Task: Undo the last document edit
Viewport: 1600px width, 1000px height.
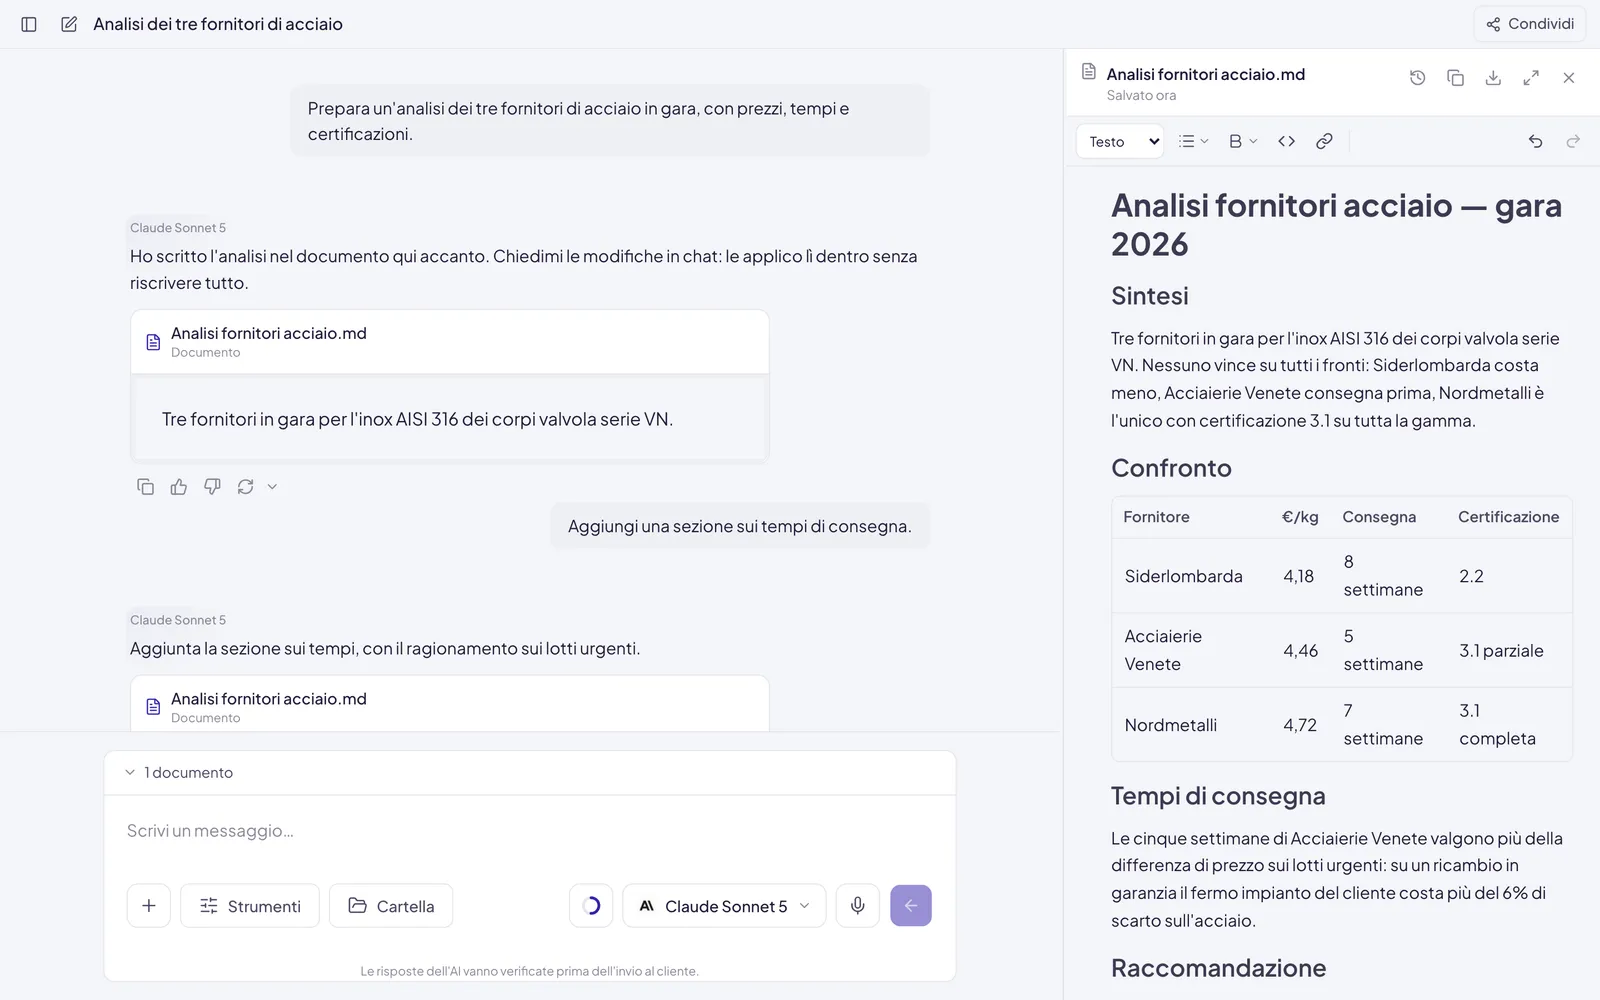Action: [x=1535, y=141]
